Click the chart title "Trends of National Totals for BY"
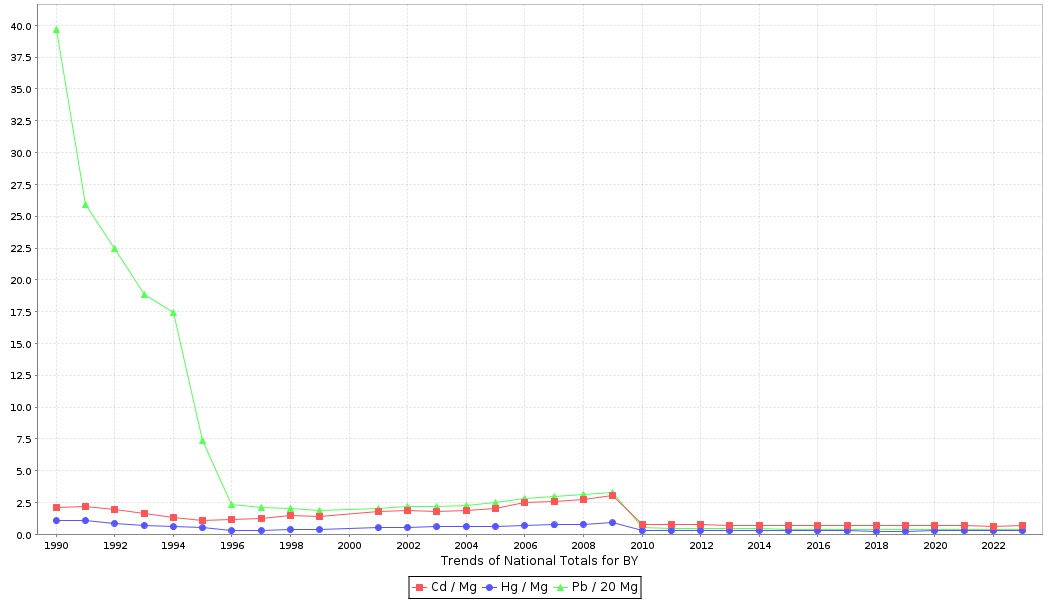Image resolution: width=1050 pixels, height=600 pixels. (539, 561)
